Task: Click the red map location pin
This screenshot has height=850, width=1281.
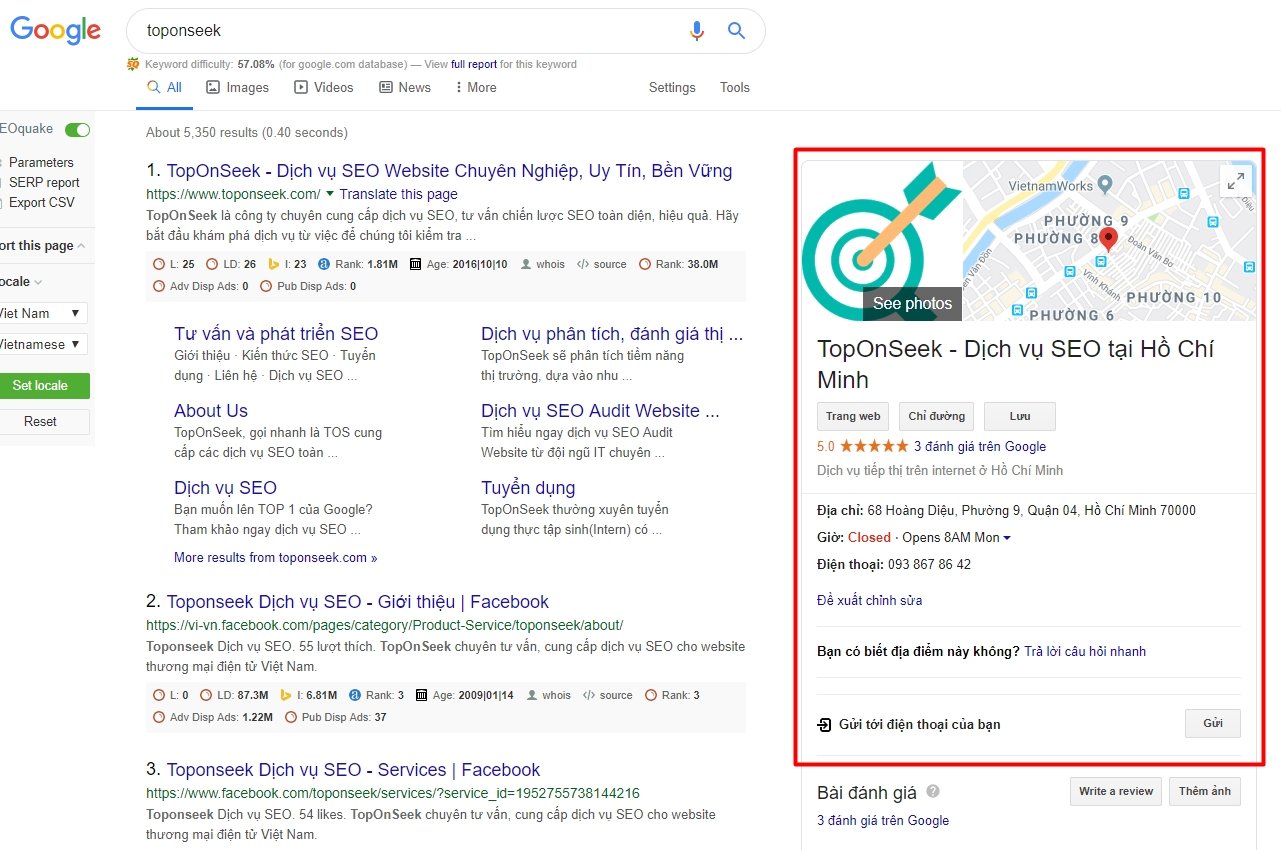Action: (1107, 239)
